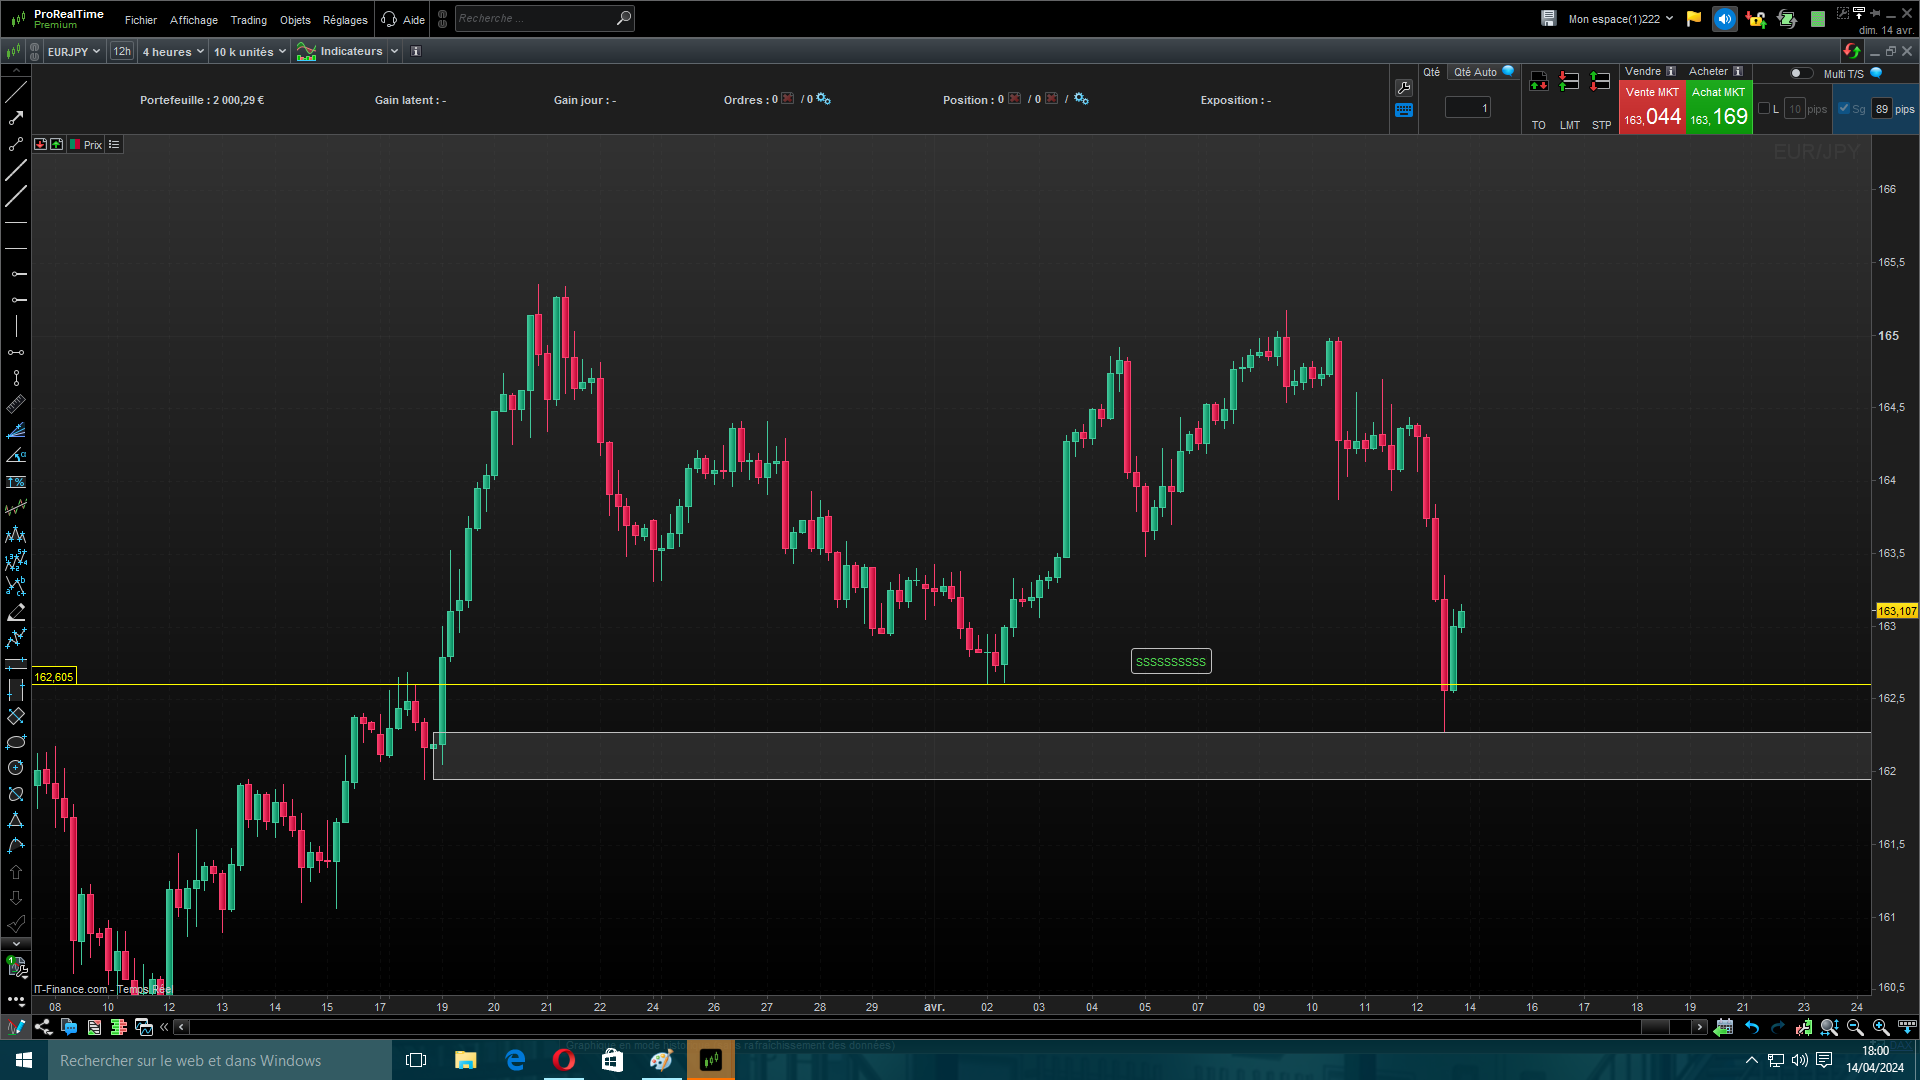Toggle the Multi T/S switch

[x=1800, y=73]
